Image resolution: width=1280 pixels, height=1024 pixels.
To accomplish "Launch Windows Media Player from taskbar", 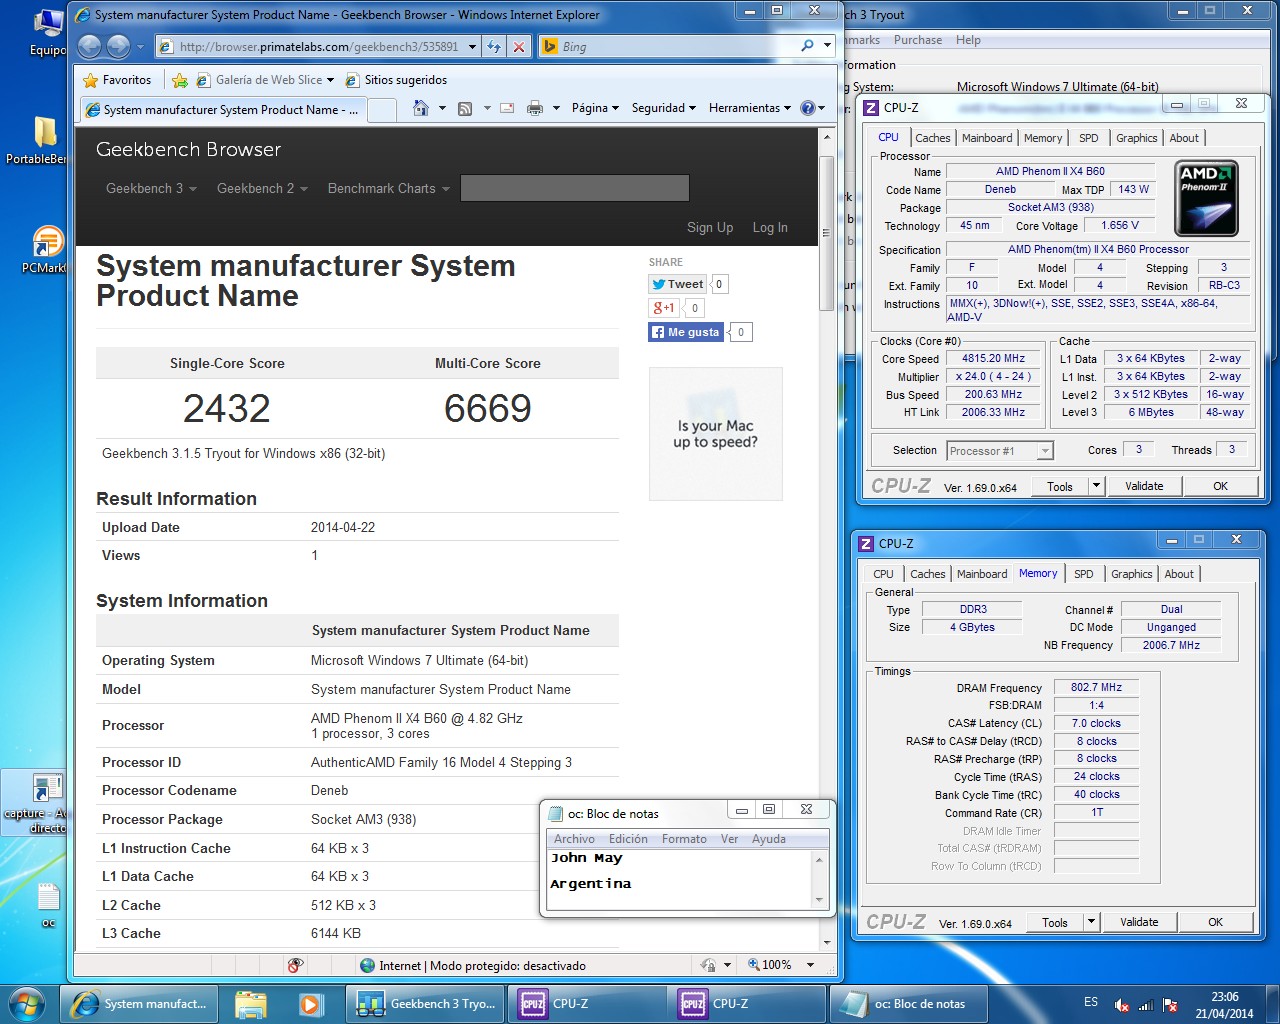I will (x=311, y=1004).
